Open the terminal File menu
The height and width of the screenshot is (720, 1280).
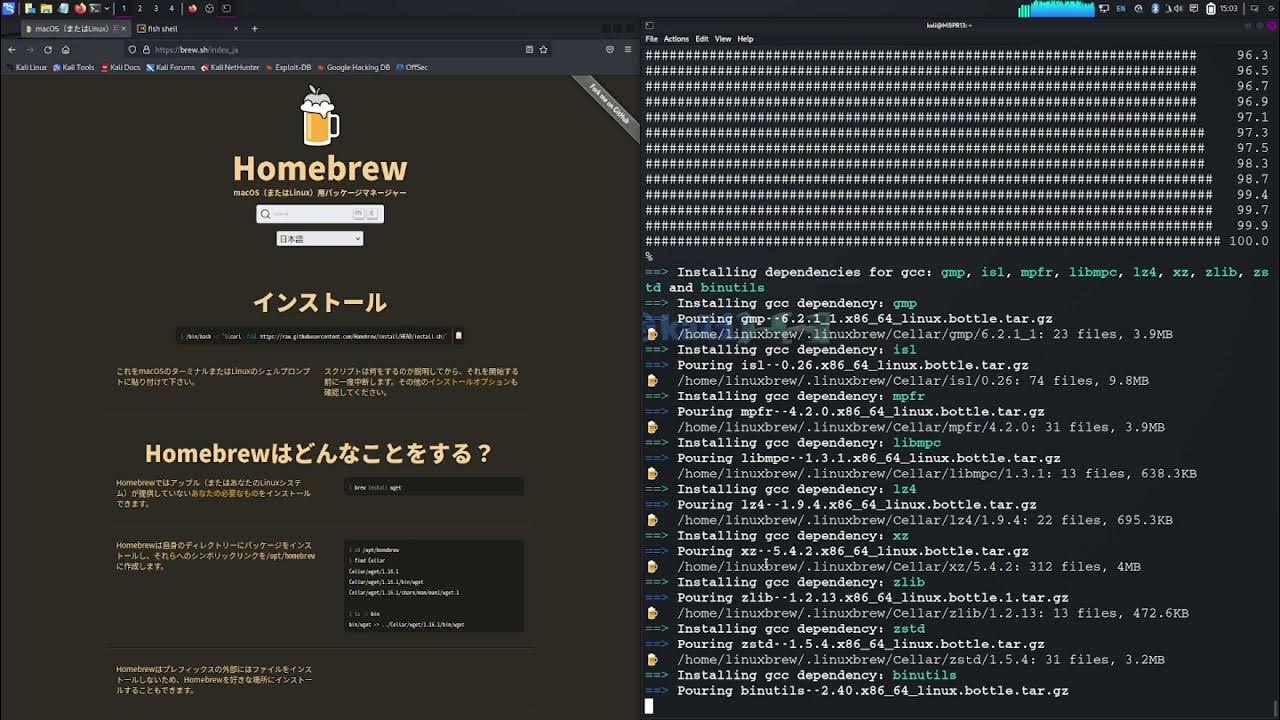651,39
